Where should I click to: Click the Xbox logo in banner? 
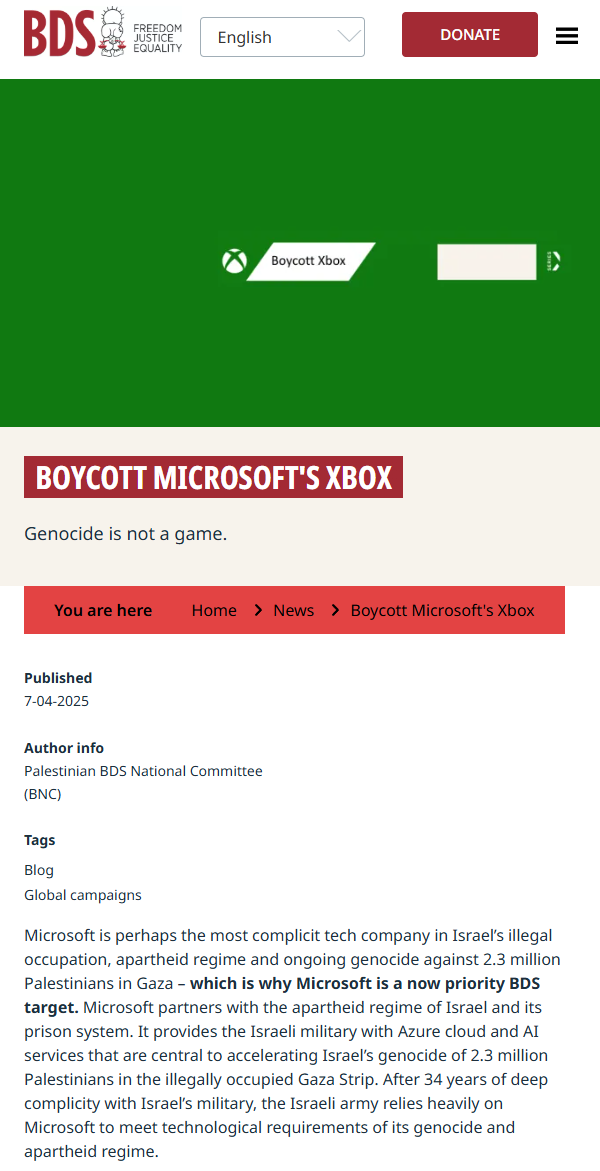pyautogui.click(x=235, y=261)
